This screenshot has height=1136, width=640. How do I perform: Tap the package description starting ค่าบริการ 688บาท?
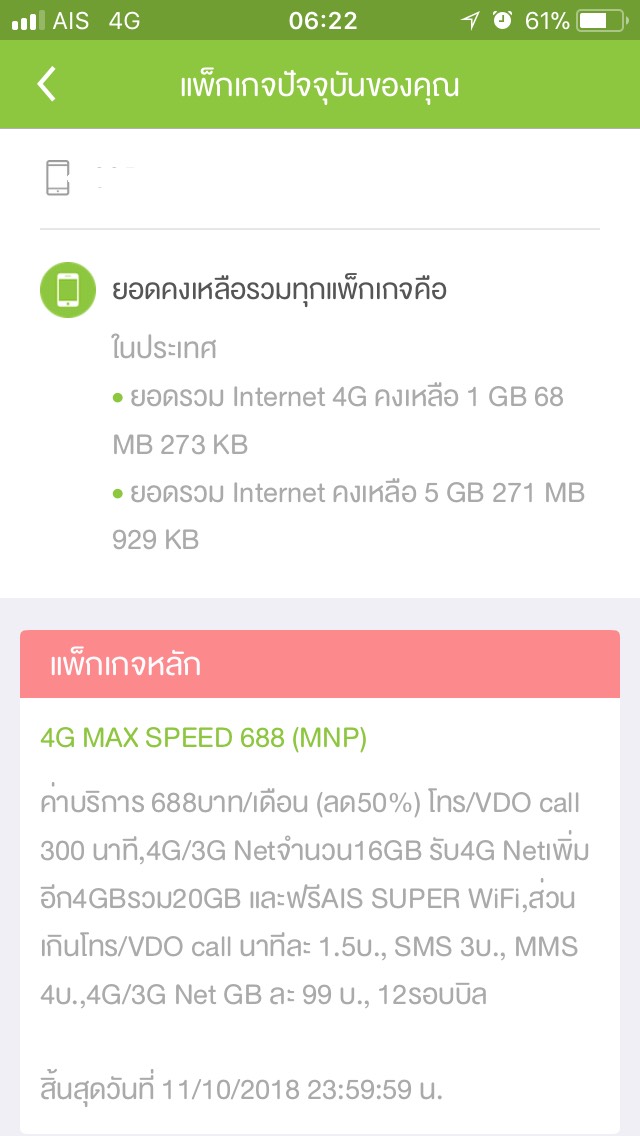pos(314,899)
